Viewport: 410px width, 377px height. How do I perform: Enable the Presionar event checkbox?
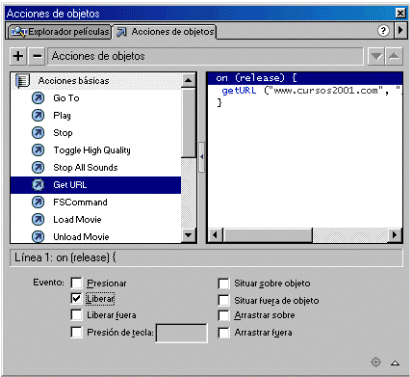tap(76, 283)
